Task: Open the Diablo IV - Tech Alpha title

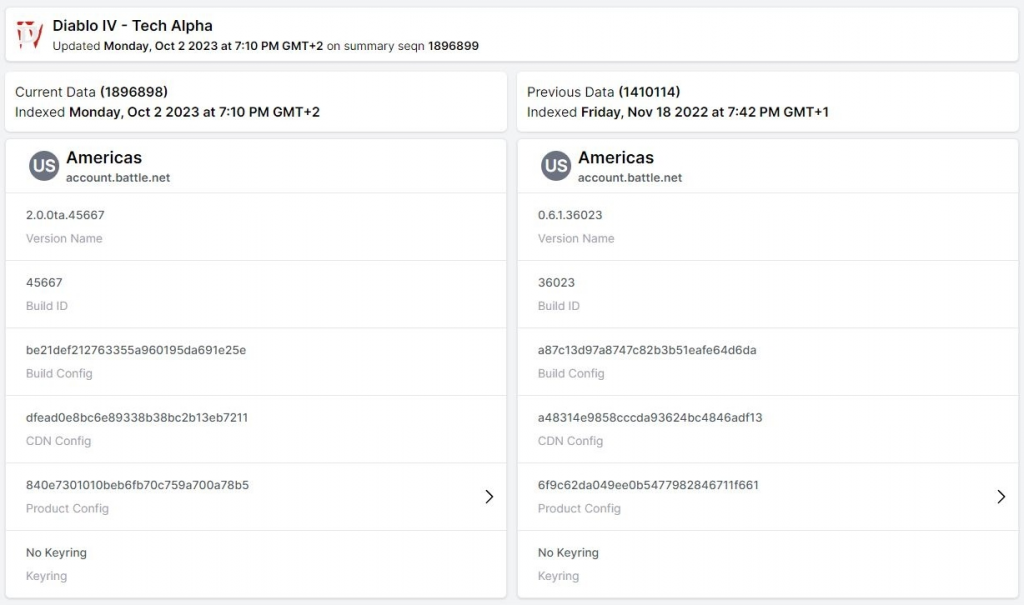Action: pos(133,25)
